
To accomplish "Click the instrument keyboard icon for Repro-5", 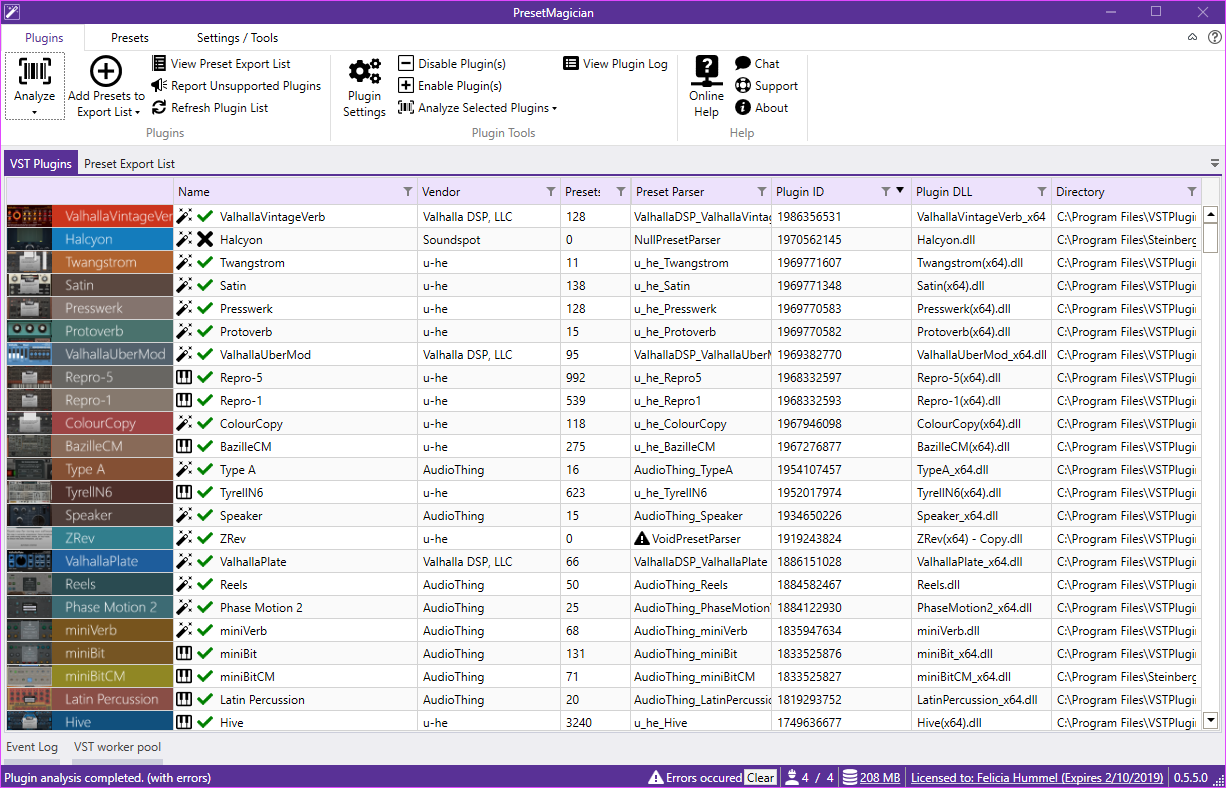I will 184,378.
